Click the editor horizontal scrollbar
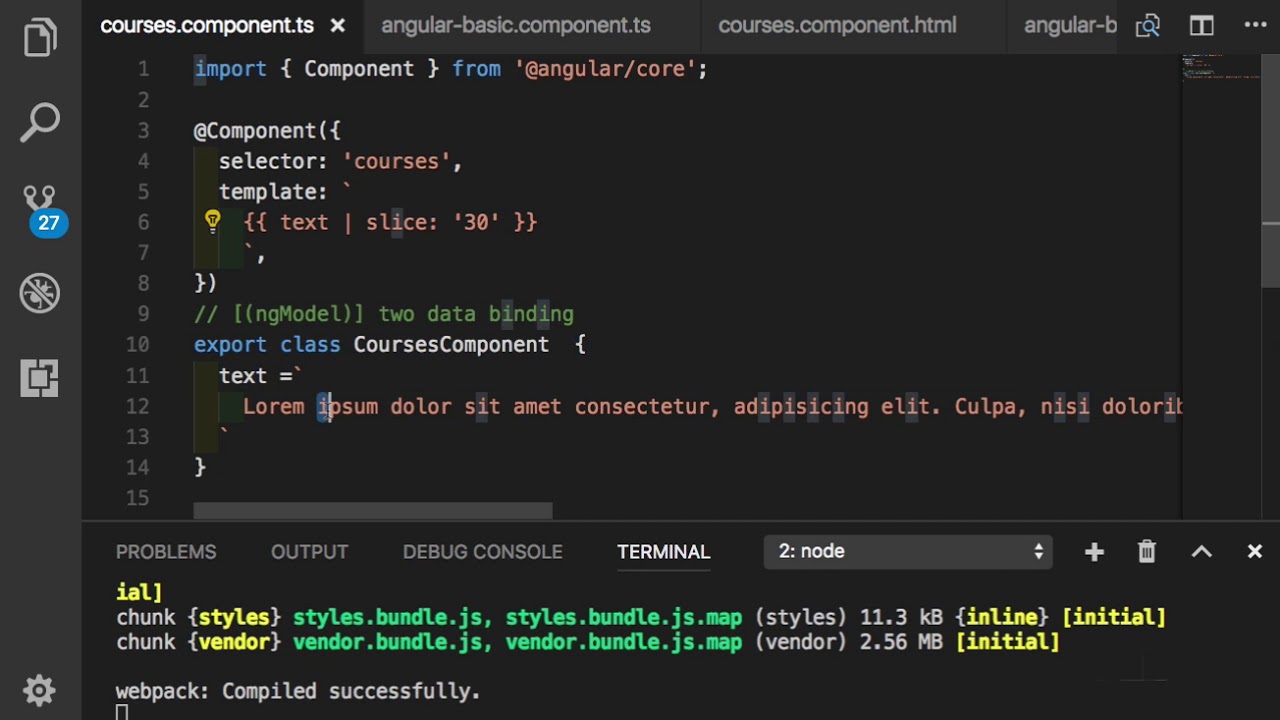This screenshot has width=1280, height=720. coord(372,511)
